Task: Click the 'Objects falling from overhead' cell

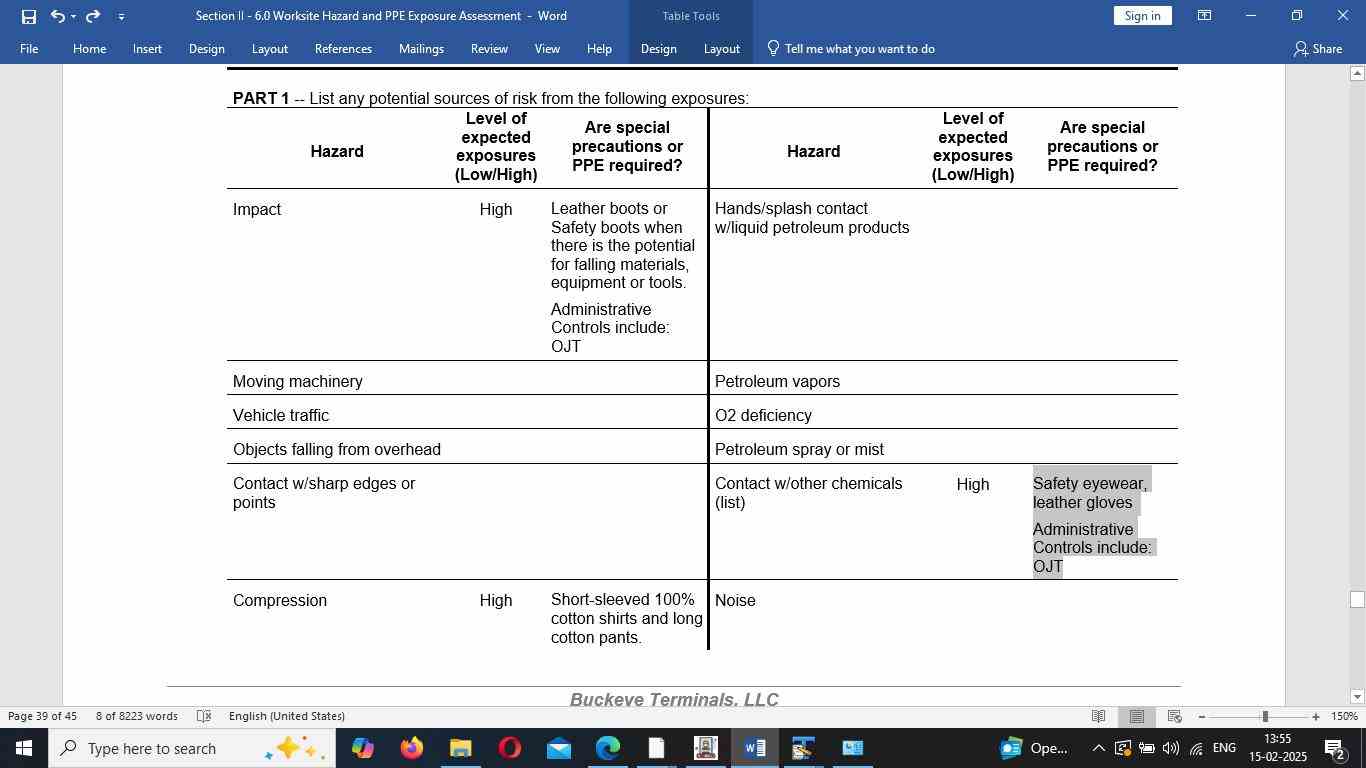Action: coord(337,450)
